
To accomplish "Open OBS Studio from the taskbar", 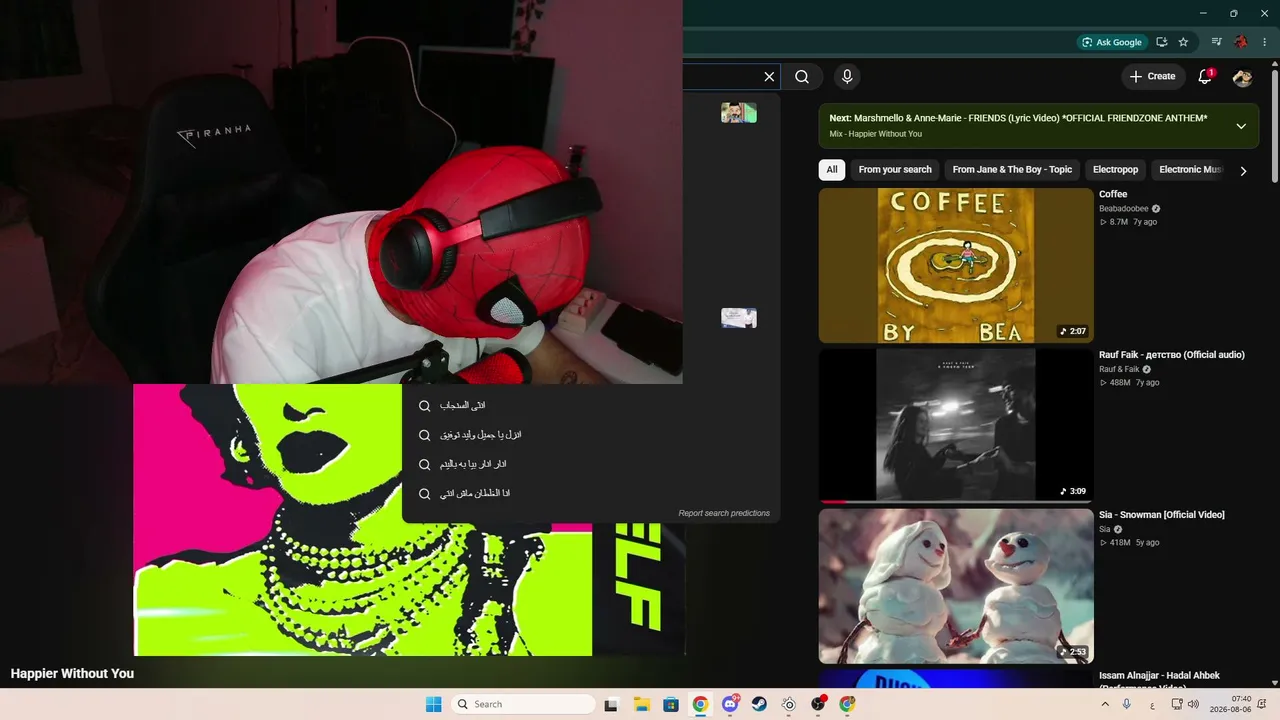I will pyautogui.click(x=818, y=704).
